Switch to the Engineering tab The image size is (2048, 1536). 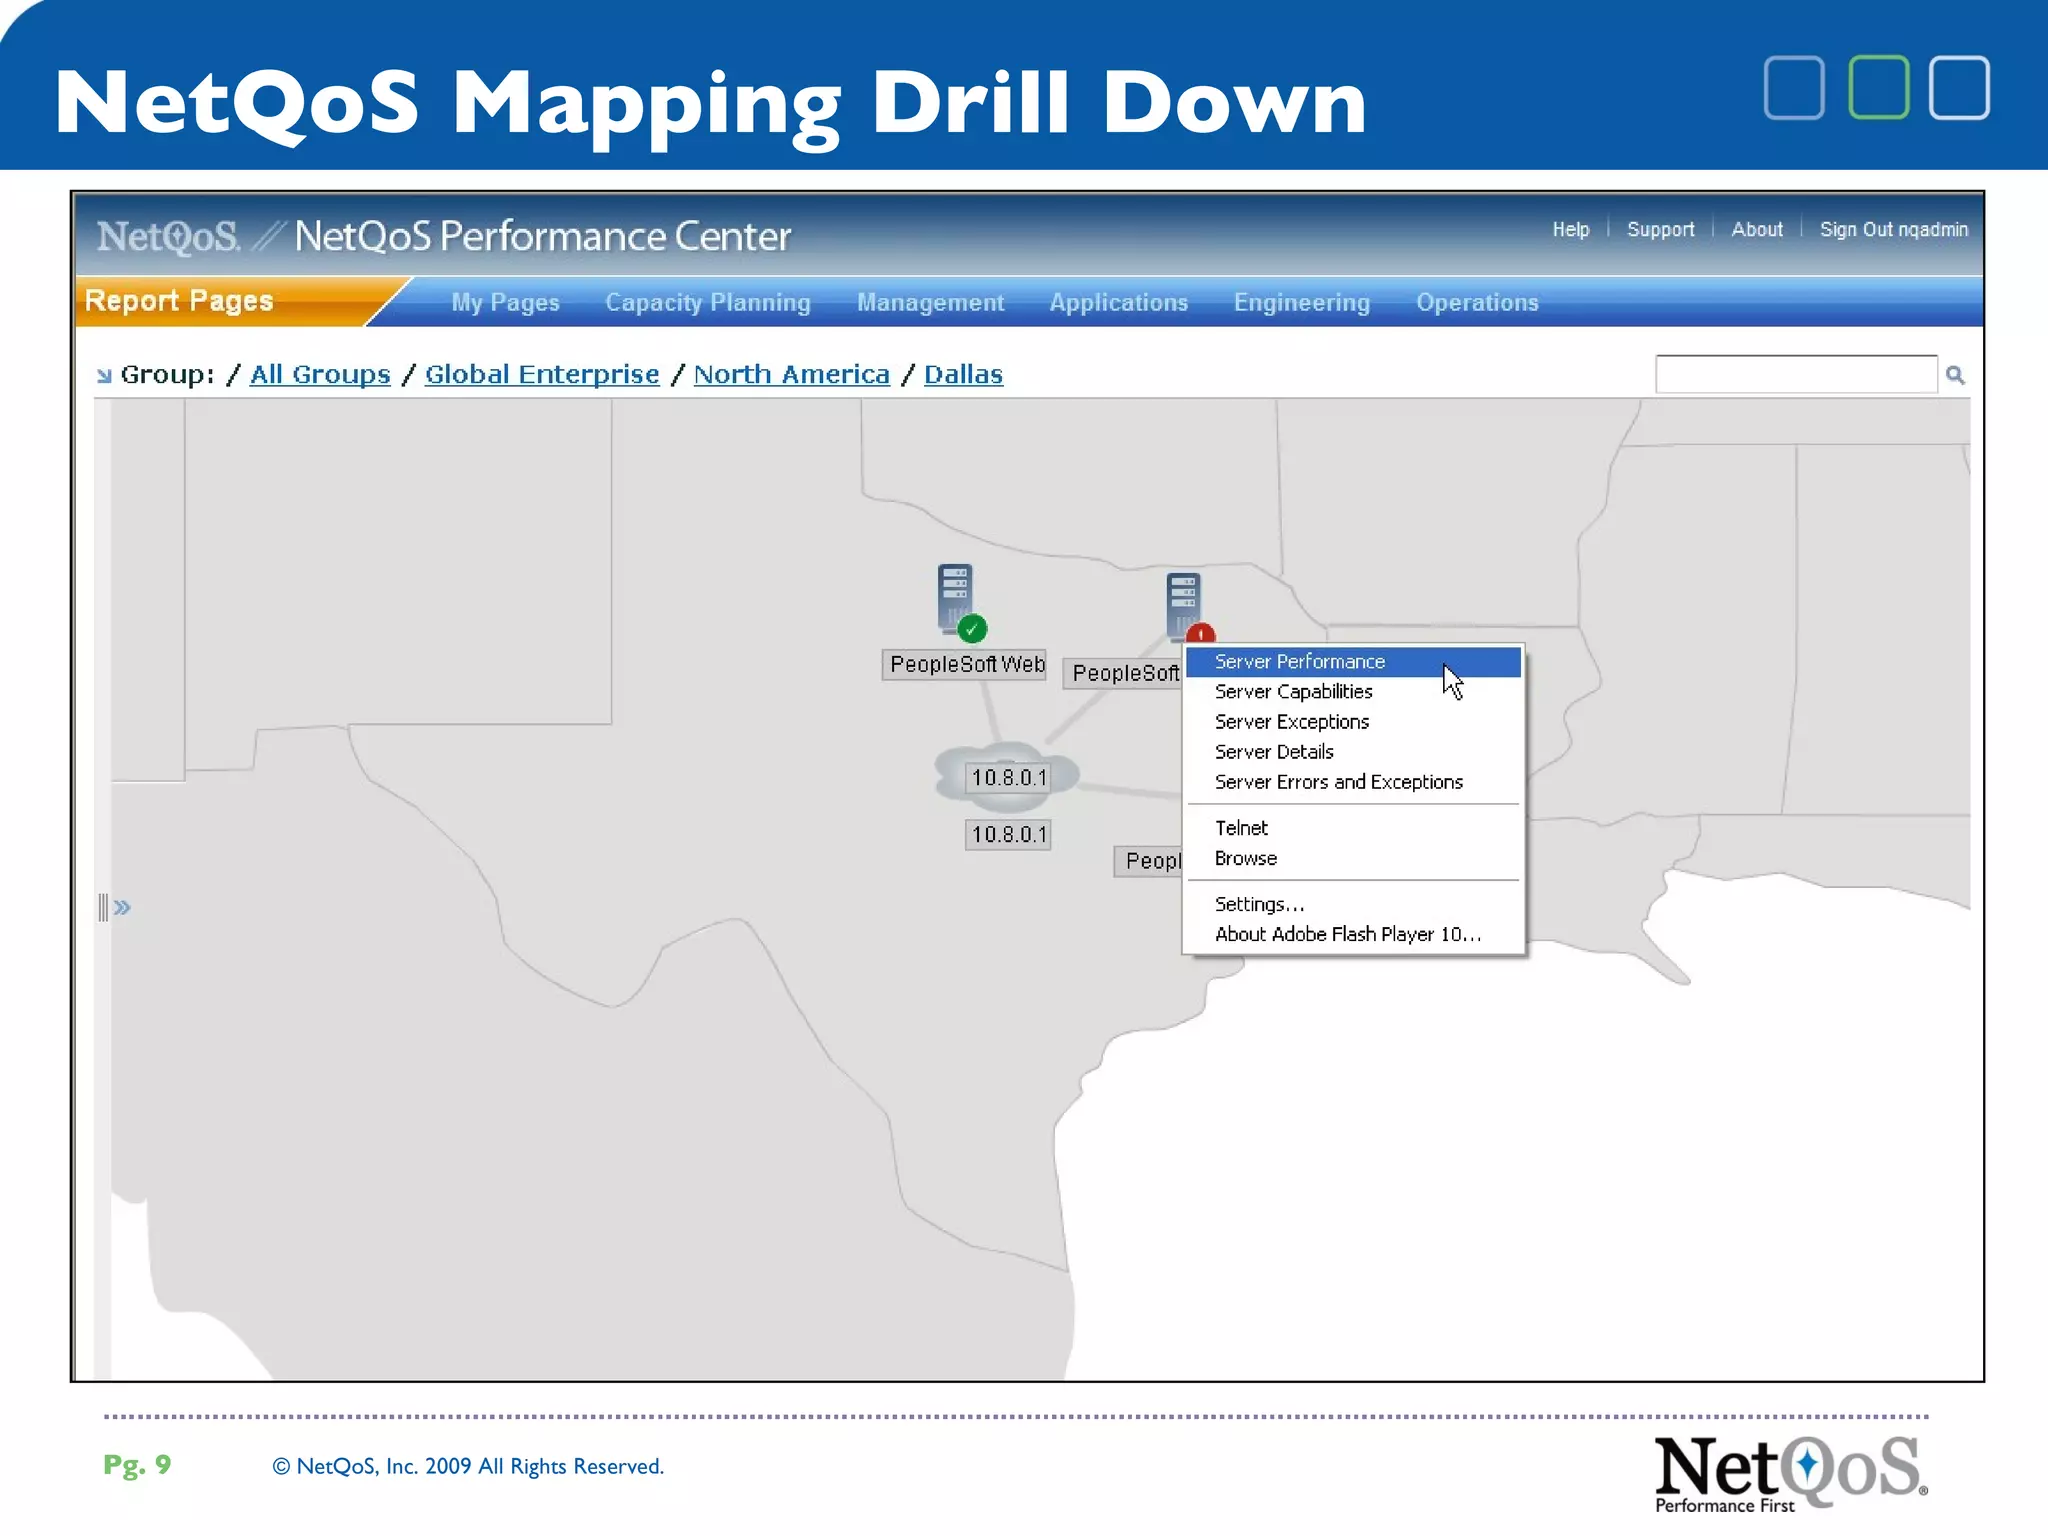[1301, 303]
